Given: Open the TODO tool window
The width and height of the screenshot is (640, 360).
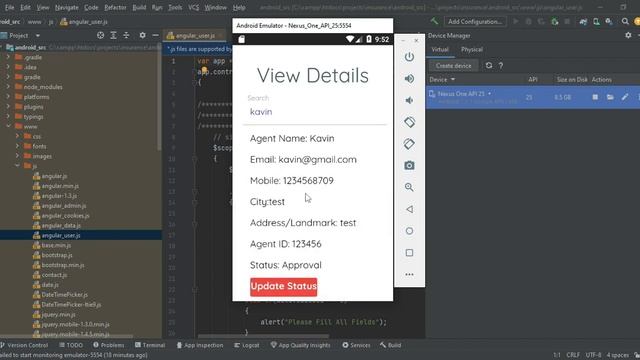Looking at the screenshot, I should [x=71, y=345].
